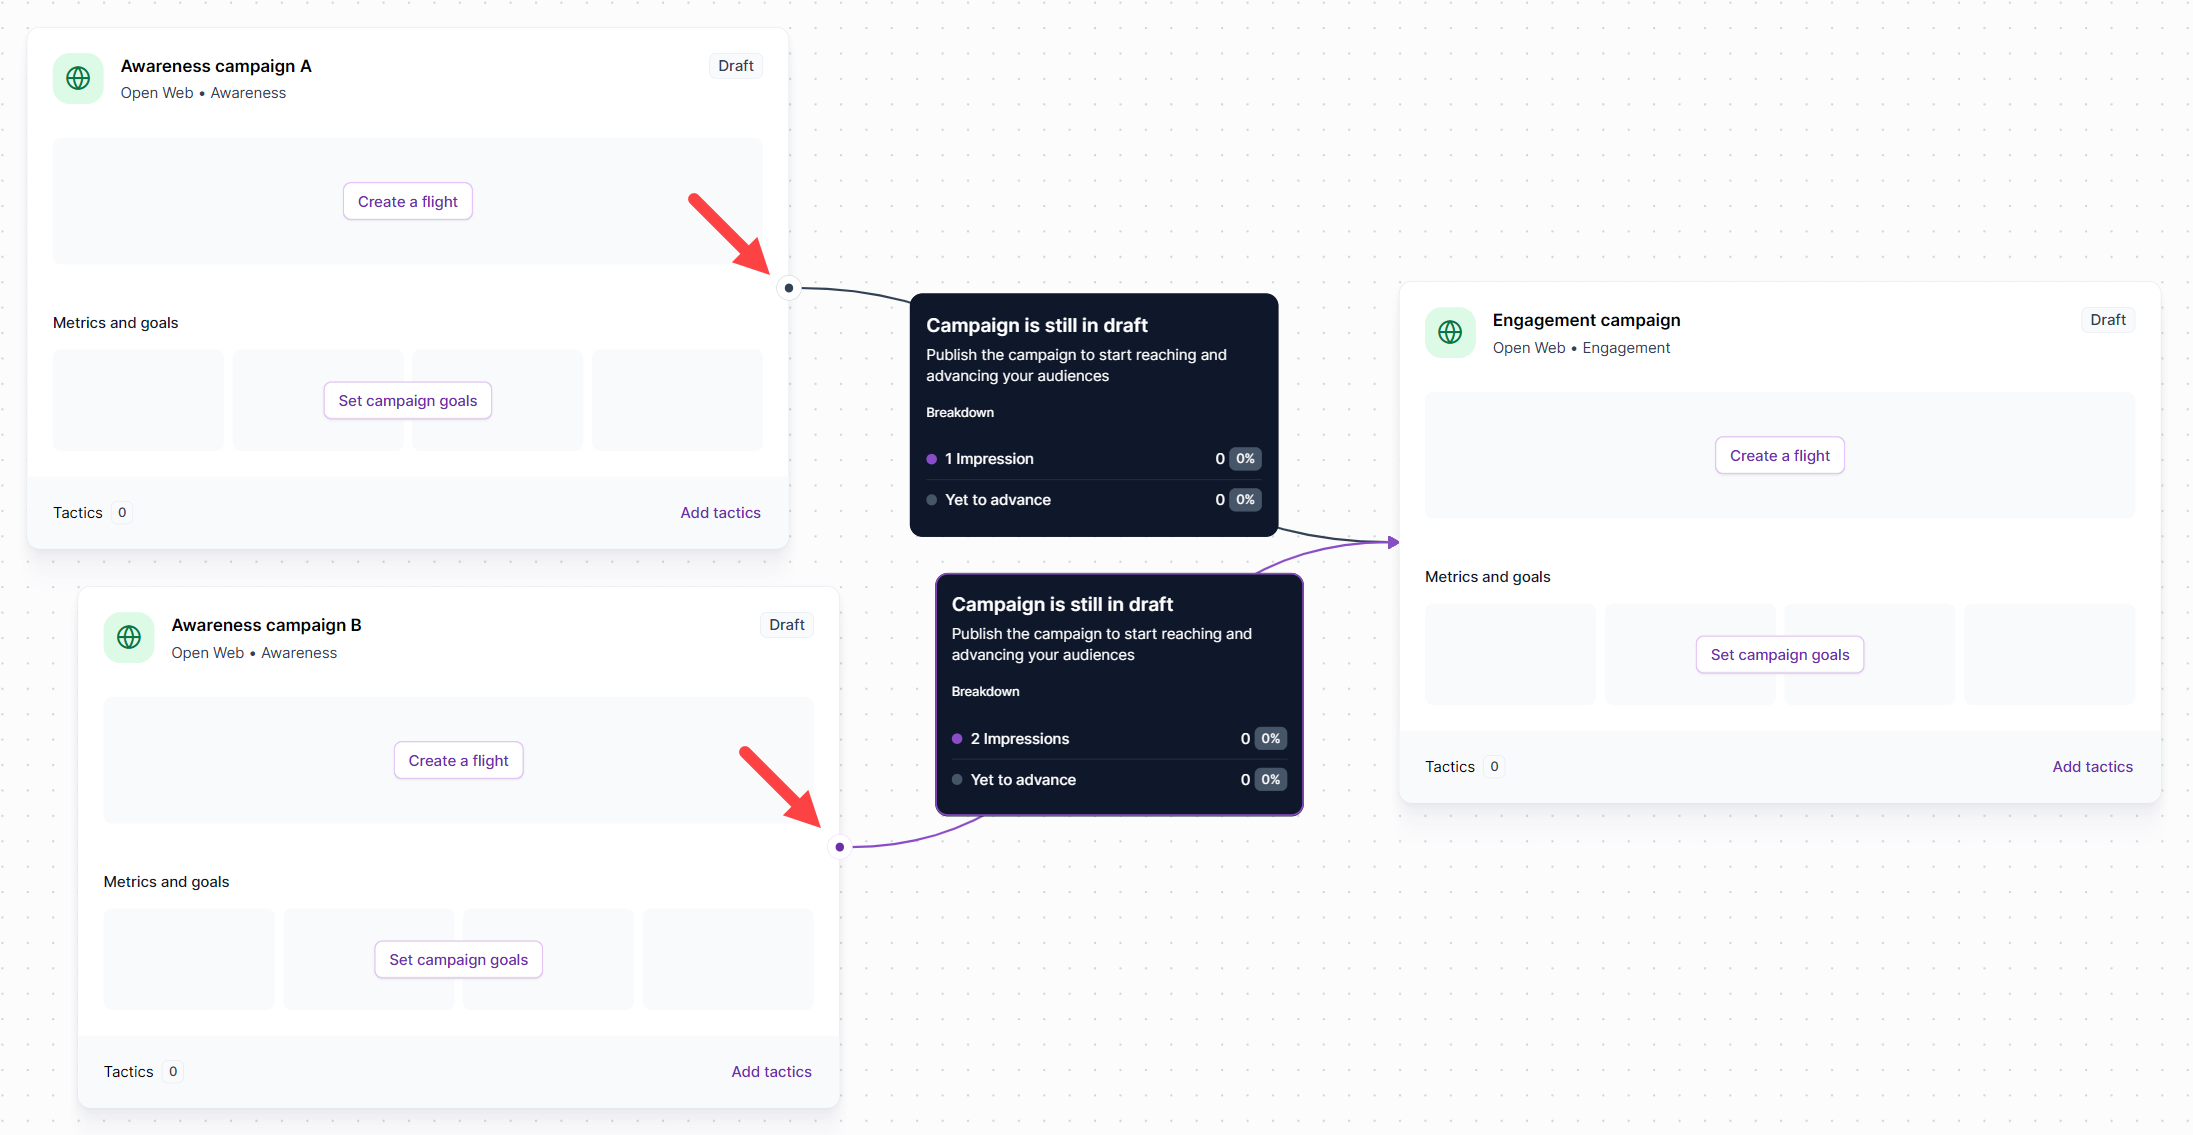Viewport: 2193px width, 1135px height.
Task: Click the globe icon of Engagement campaign
Action: coord(1450,332)
